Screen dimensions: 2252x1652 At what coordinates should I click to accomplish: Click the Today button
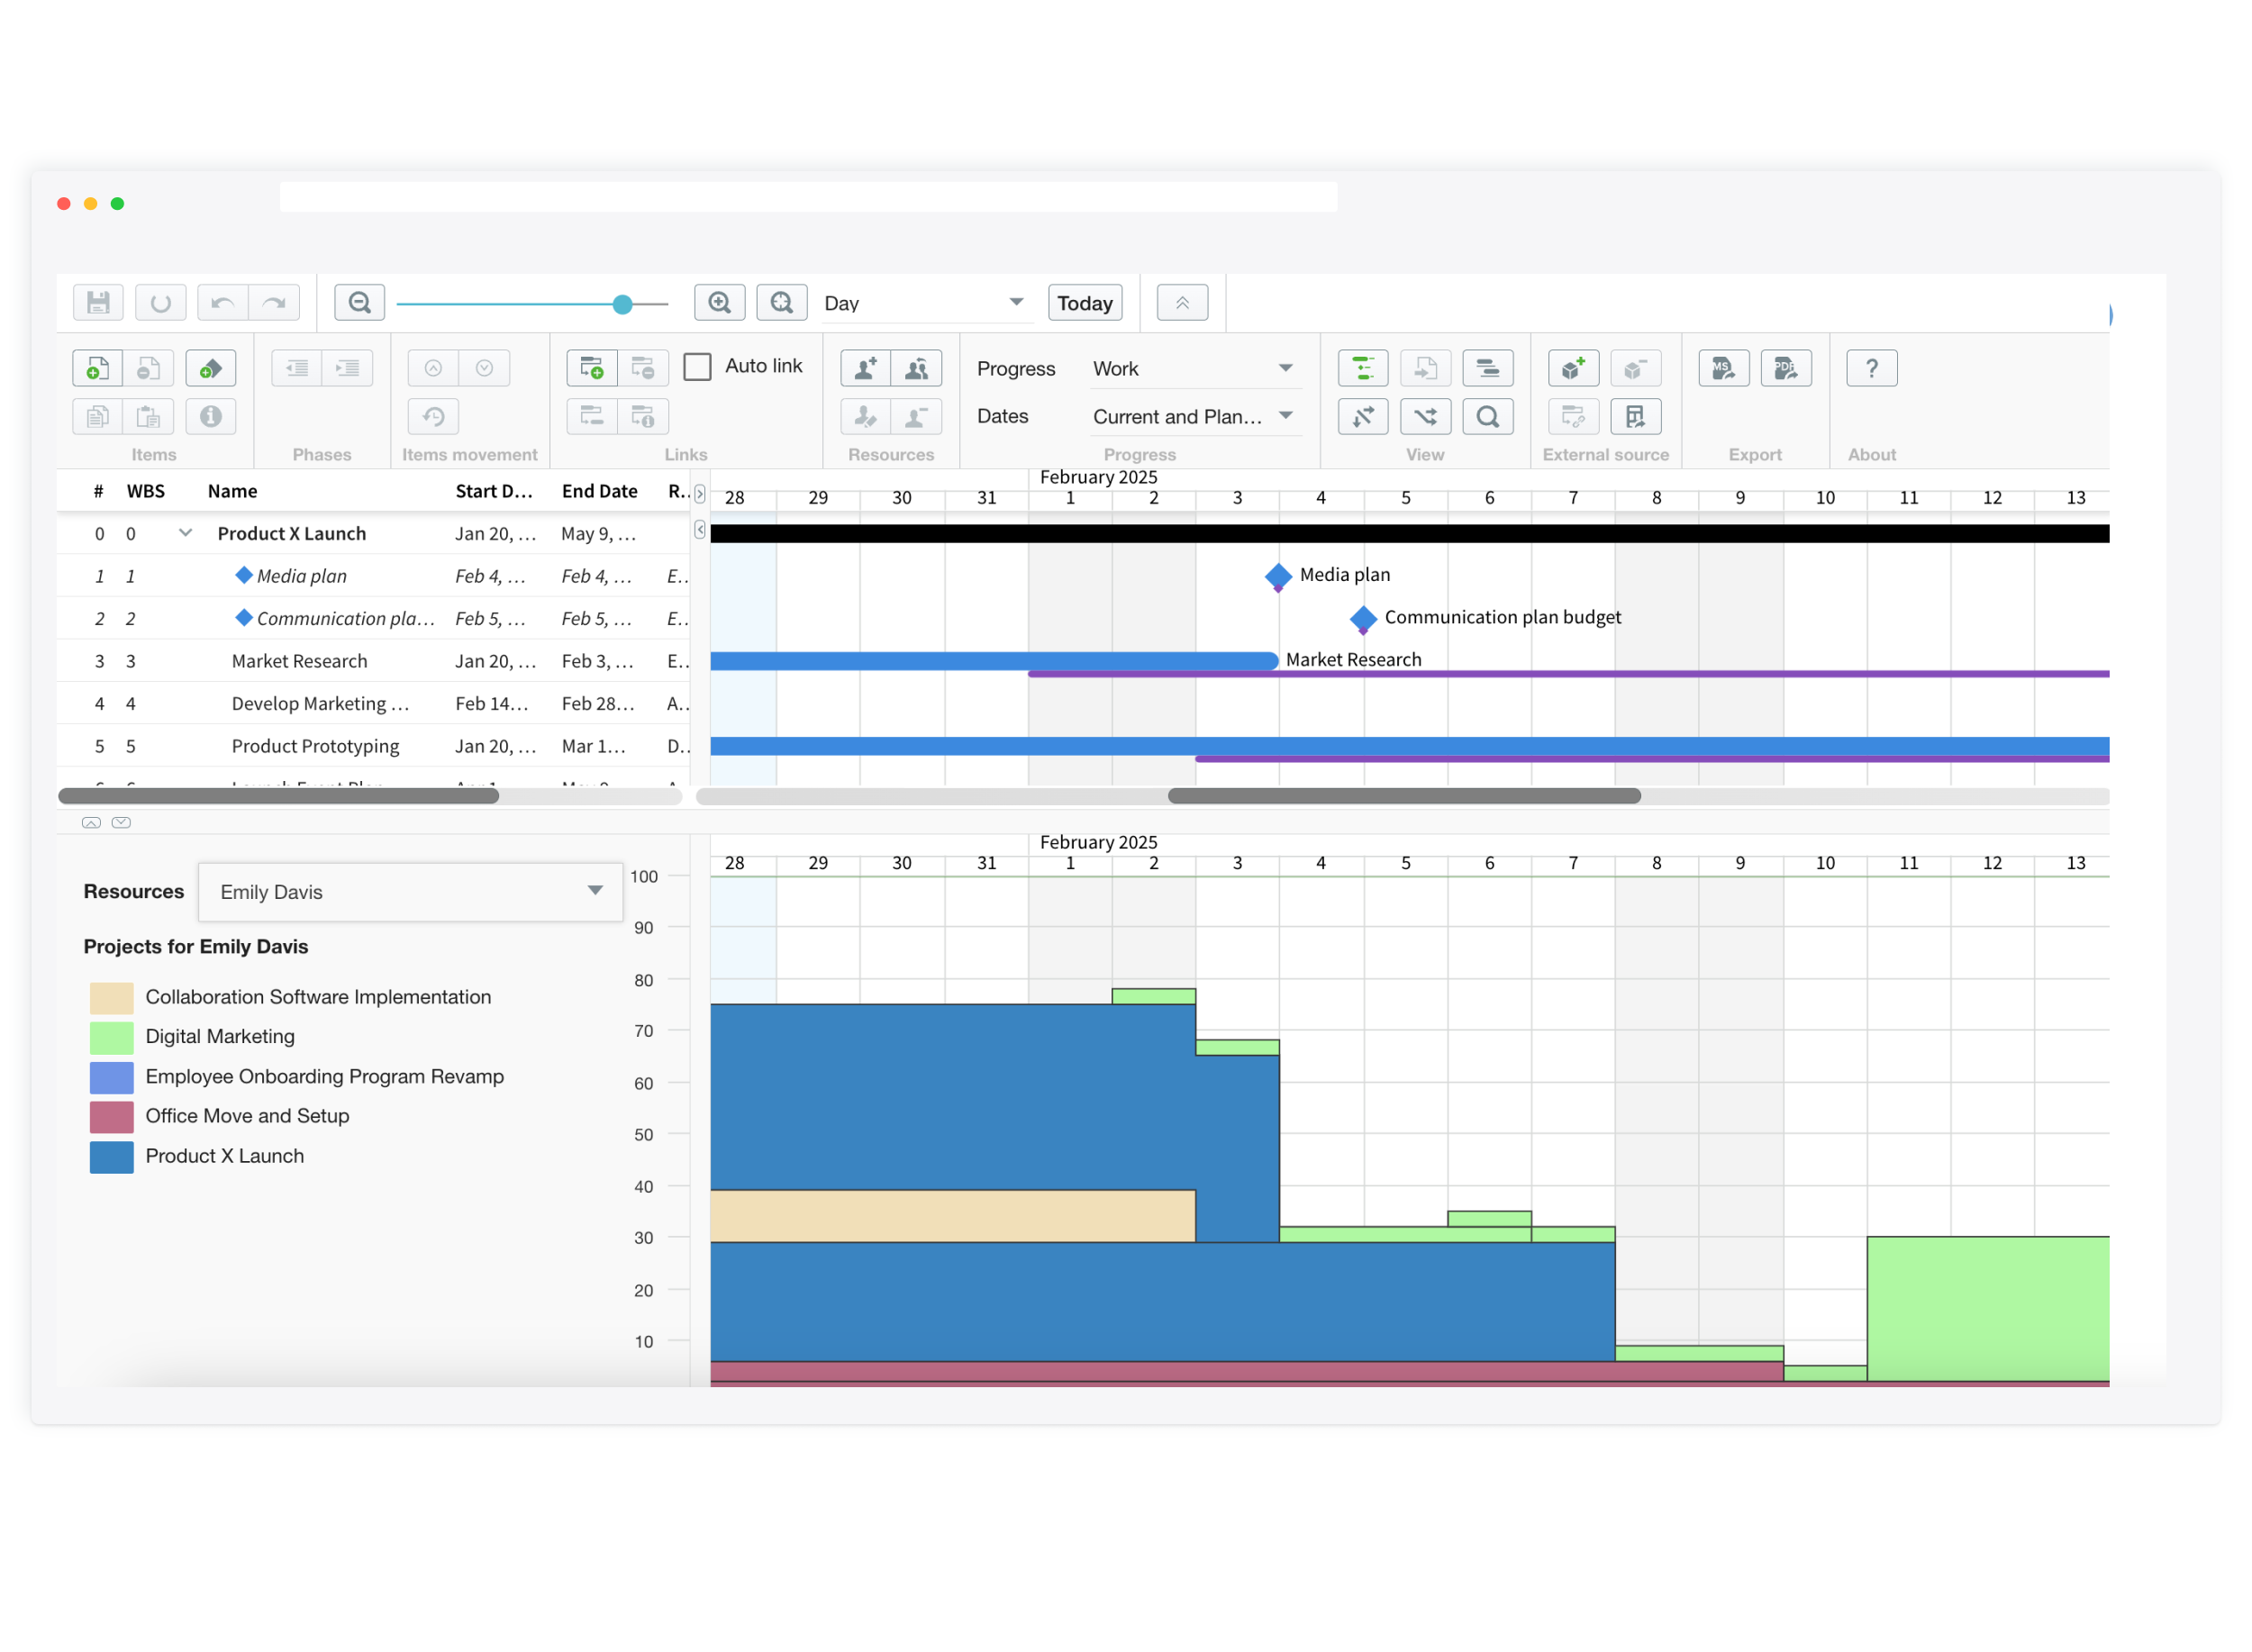coord(1084,303)
